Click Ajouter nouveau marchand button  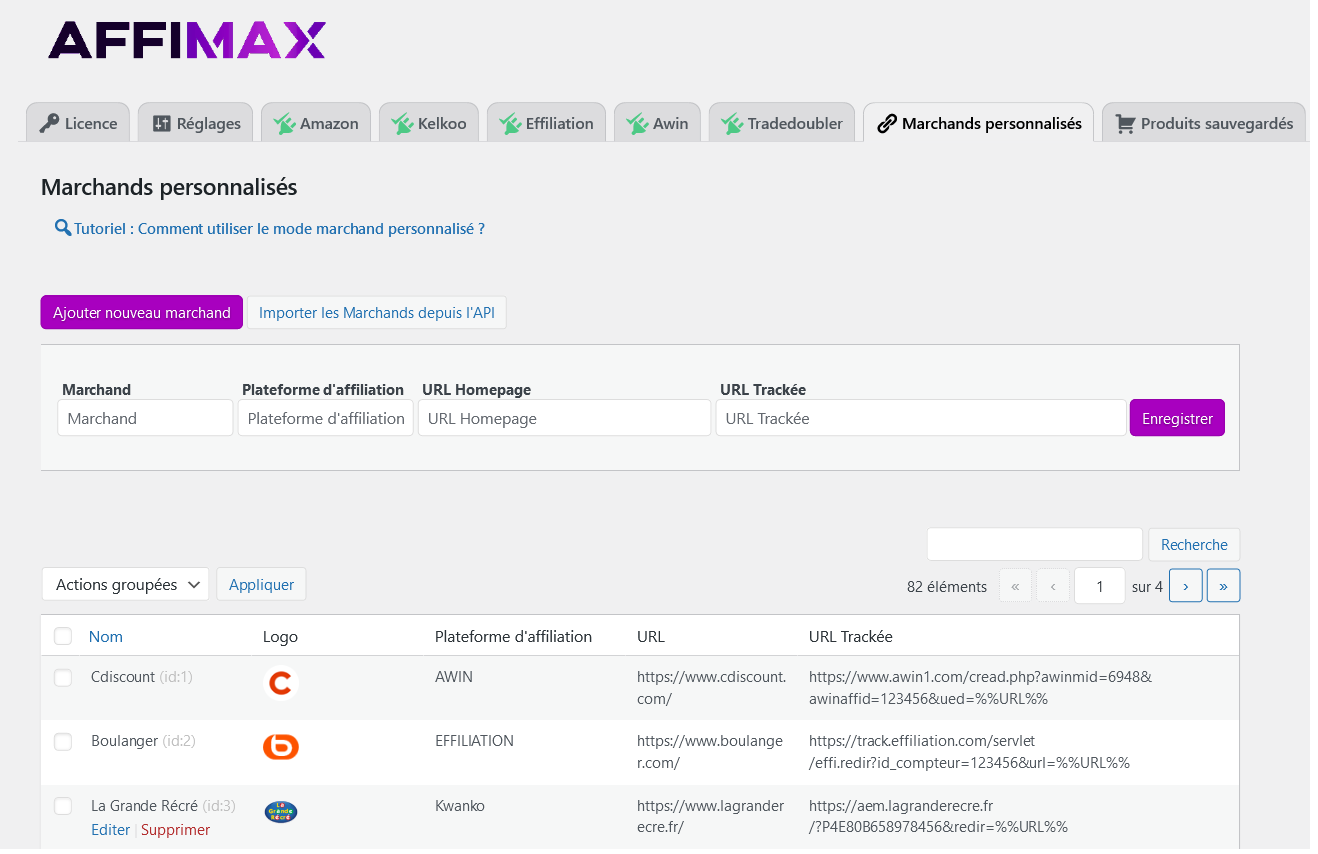click(x=142, y=312)
